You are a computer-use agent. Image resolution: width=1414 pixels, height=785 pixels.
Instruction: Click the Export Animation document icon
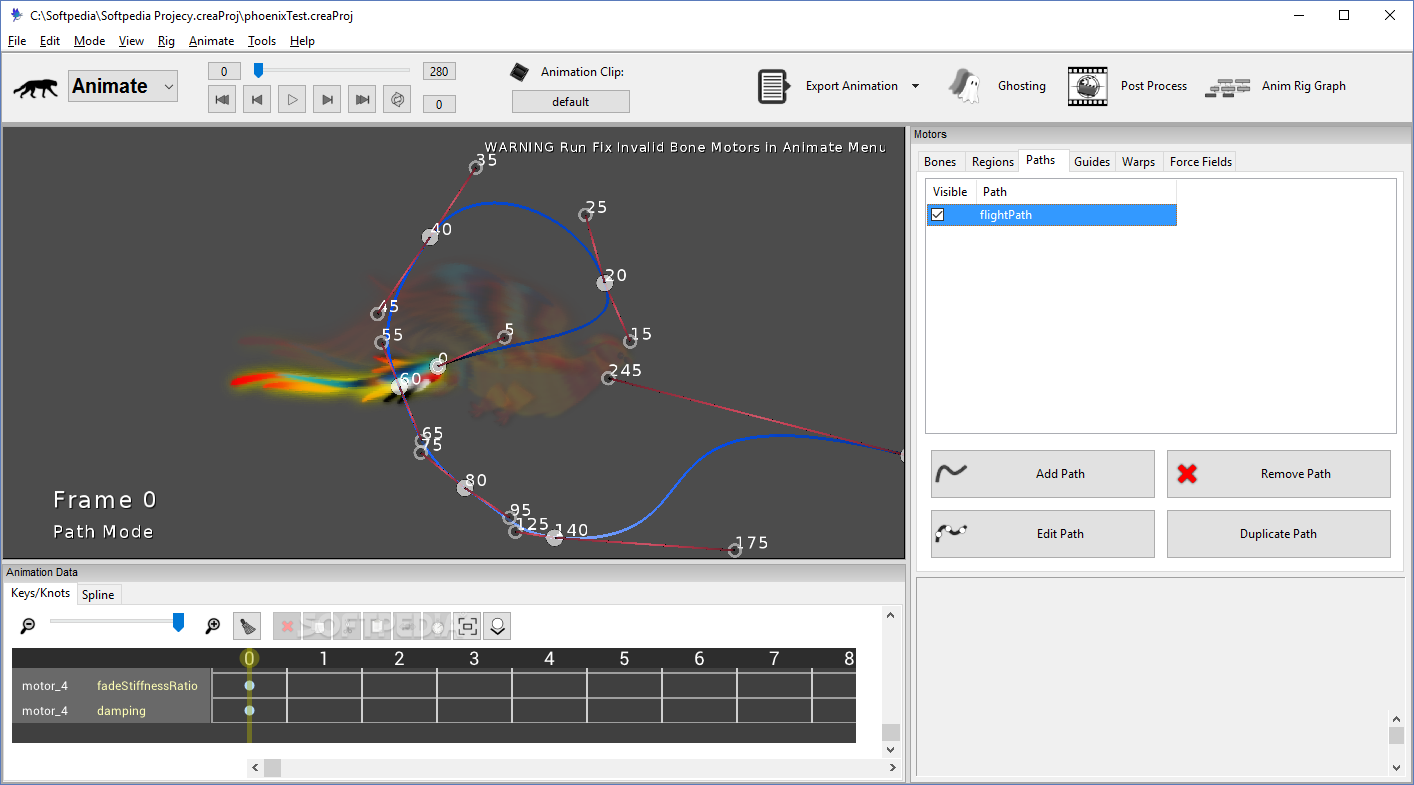click(x=773, y=86)
